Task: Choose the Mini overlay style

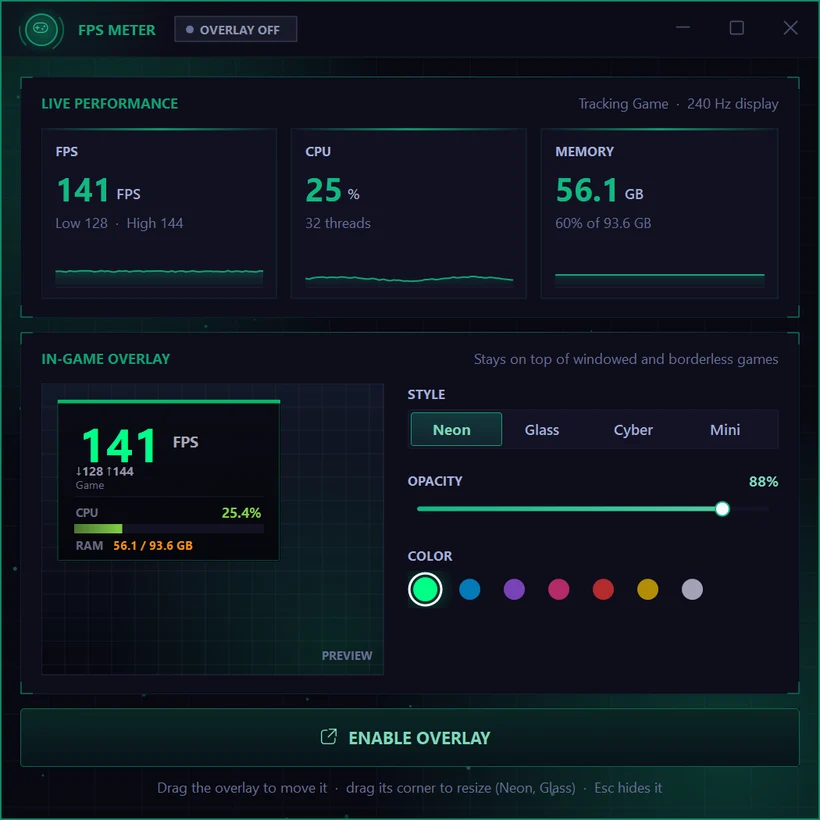Action: coord(725,429)
